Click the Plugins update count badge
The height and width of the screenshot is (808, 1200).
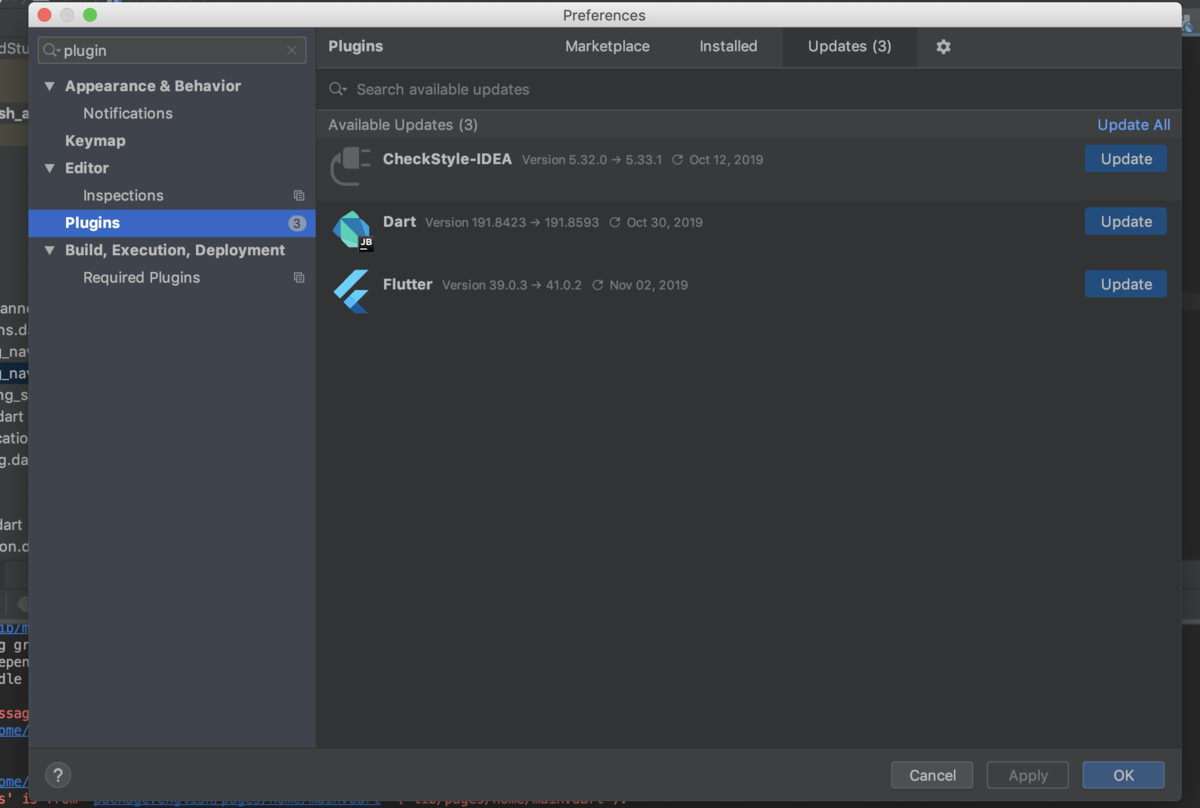[x=297, y=223]
